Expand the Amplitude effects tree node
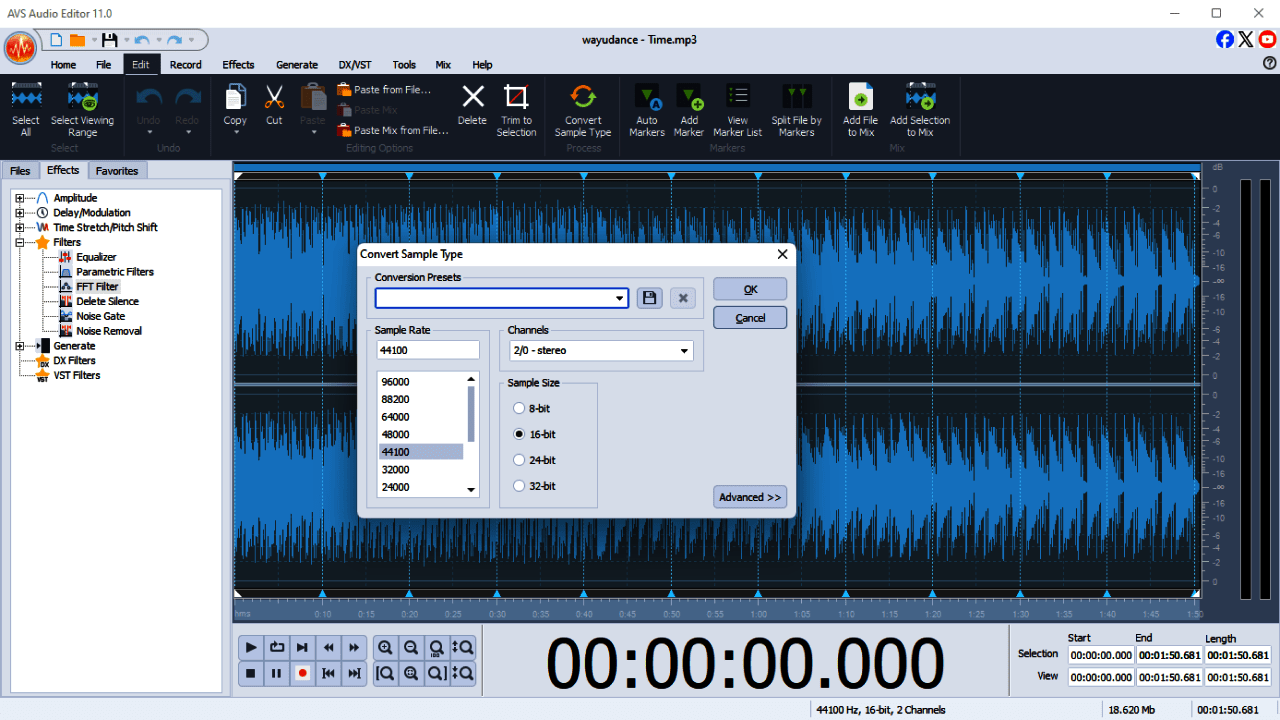The image size is (1280, 720). click(x=20, y=198)
